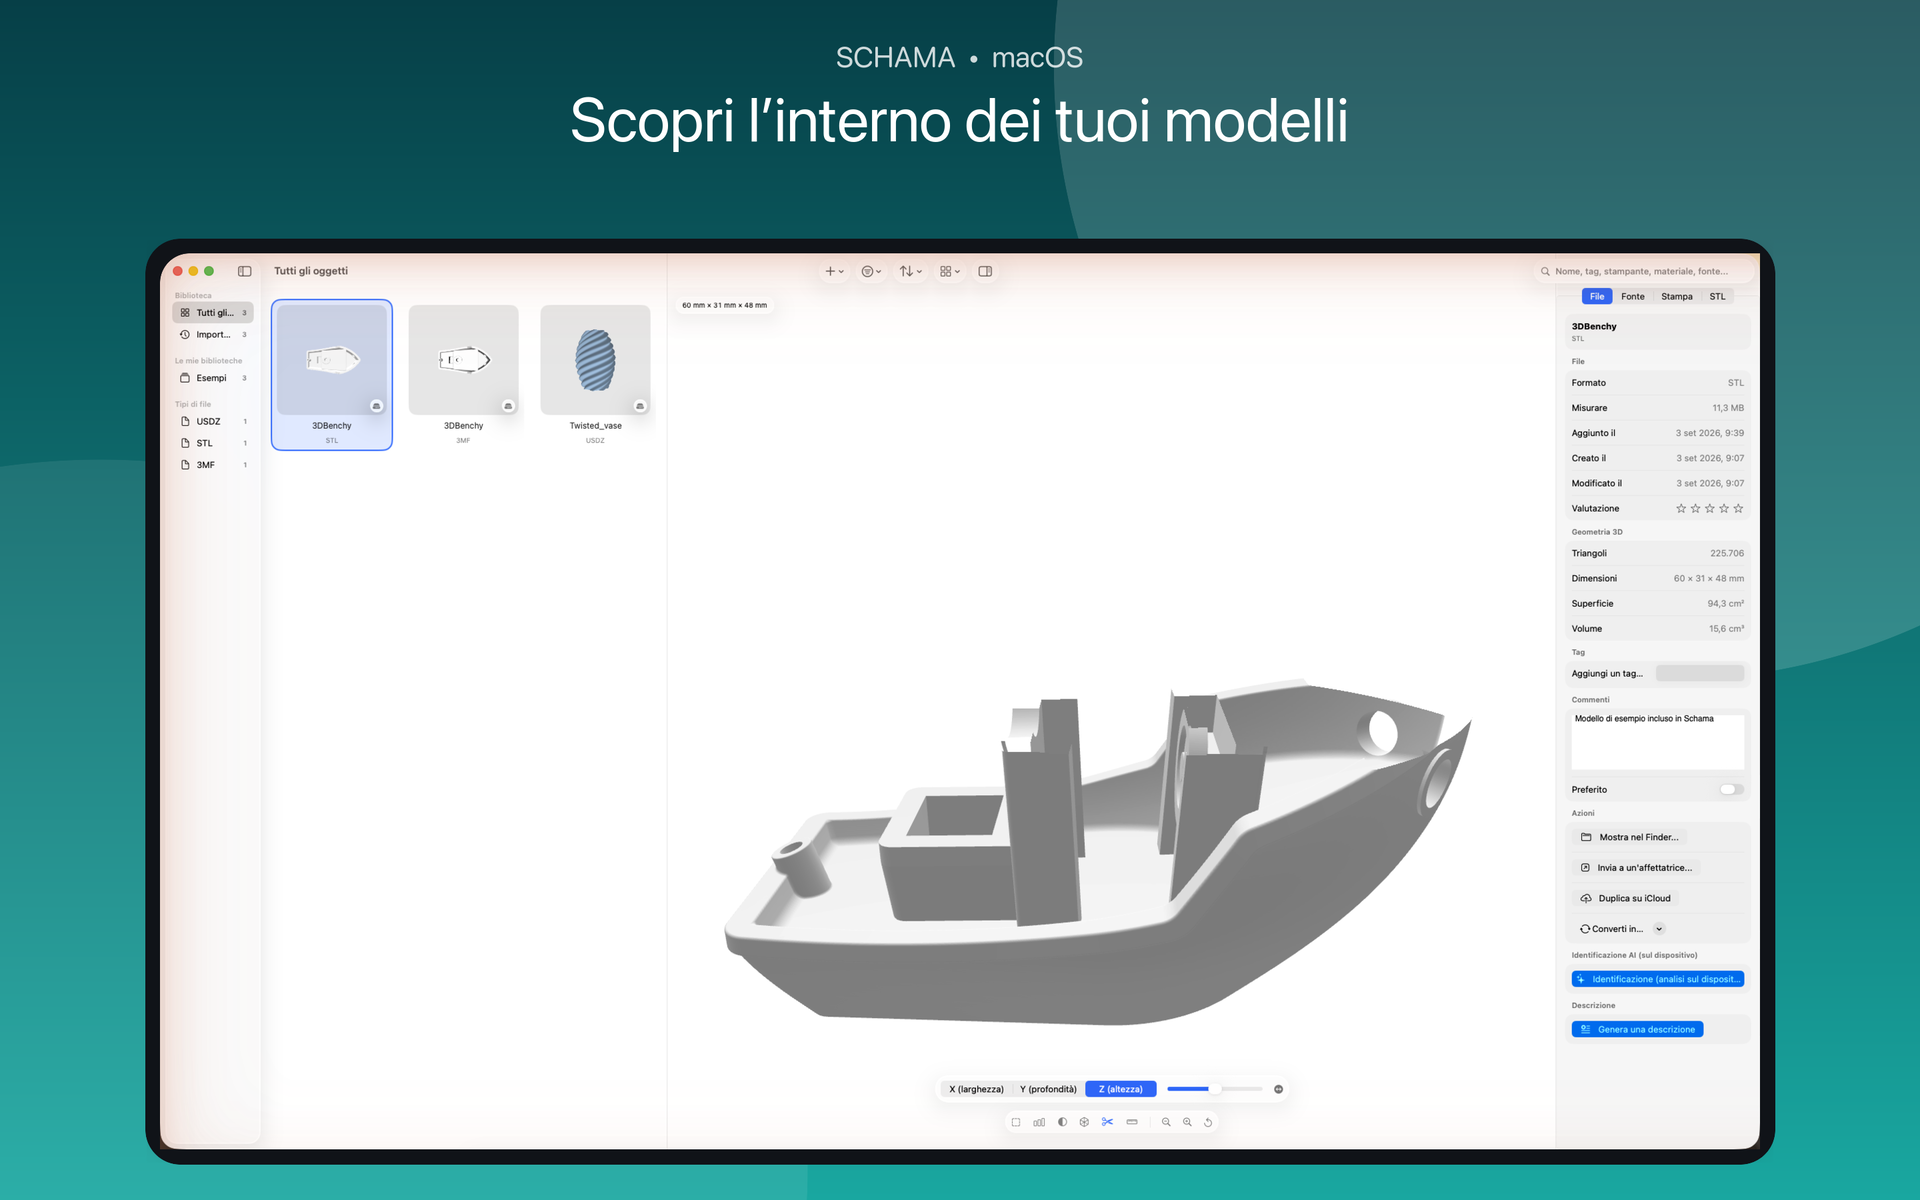
Task: Click the clock icon beside Import...
Action: pyautogui.click(x=185, y=334)
